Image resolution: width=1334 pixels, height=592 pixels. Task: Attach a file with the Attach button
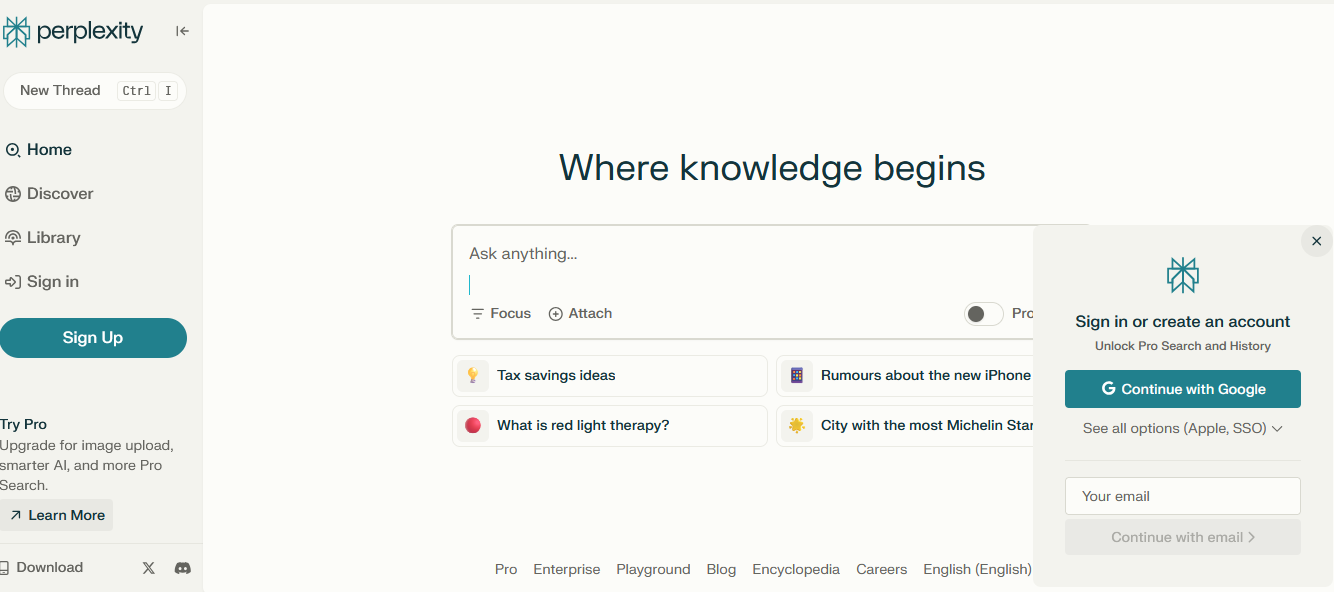pos(580,314)
